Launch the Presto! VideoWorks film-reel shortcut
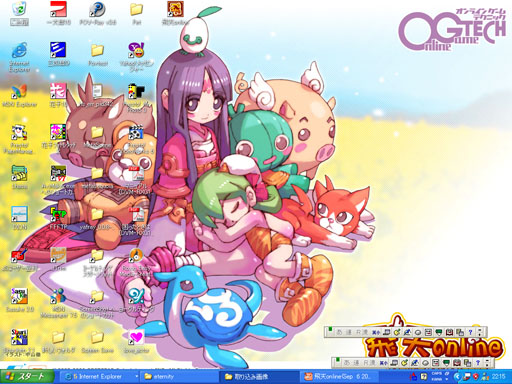Image resolution: width=512 pixels, height=384 pixels. click(x=136, y=139)
